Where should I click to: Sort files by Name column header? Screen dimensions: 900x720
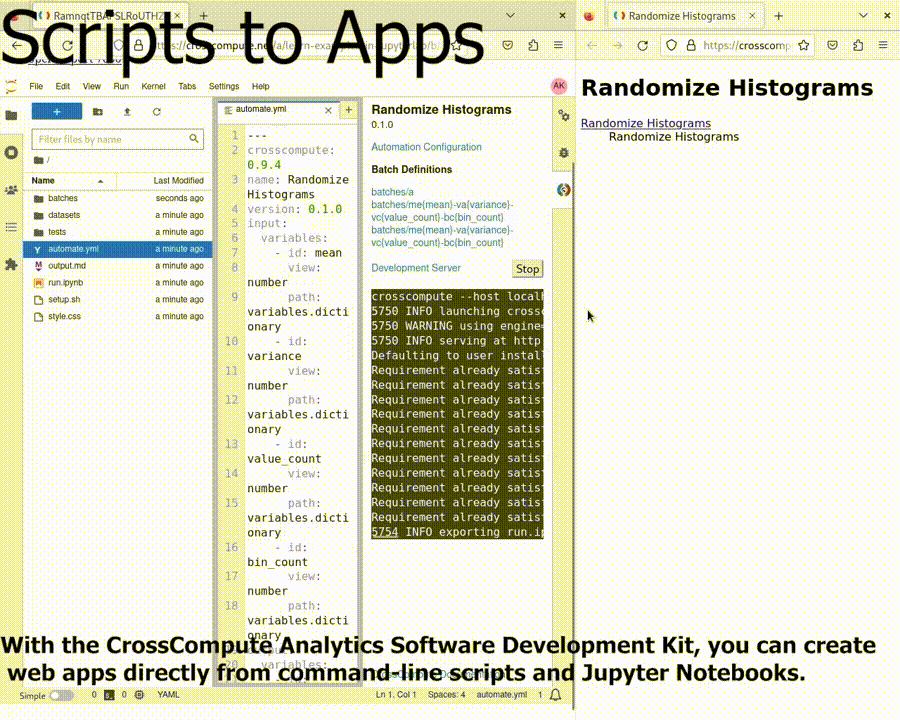point(69,180)
